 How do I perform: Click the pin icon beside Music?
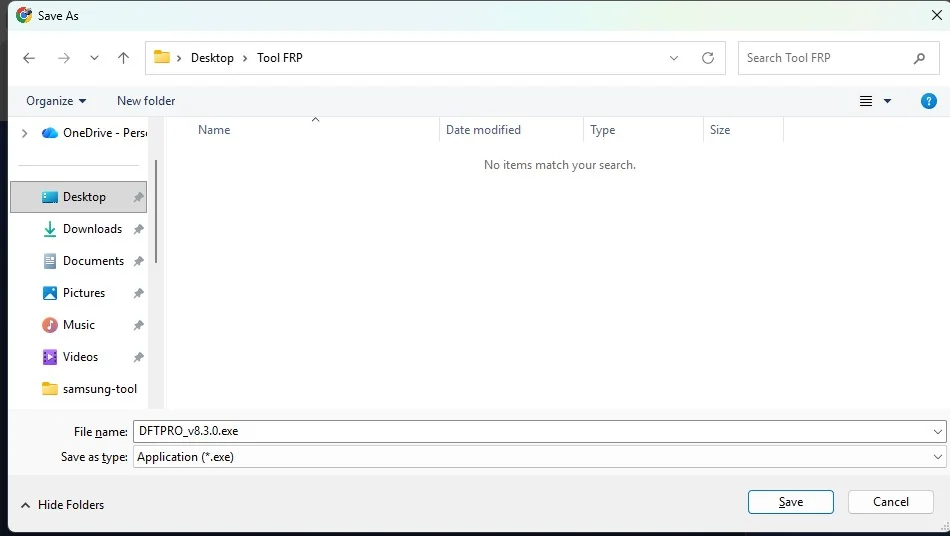tap(139, 325)
